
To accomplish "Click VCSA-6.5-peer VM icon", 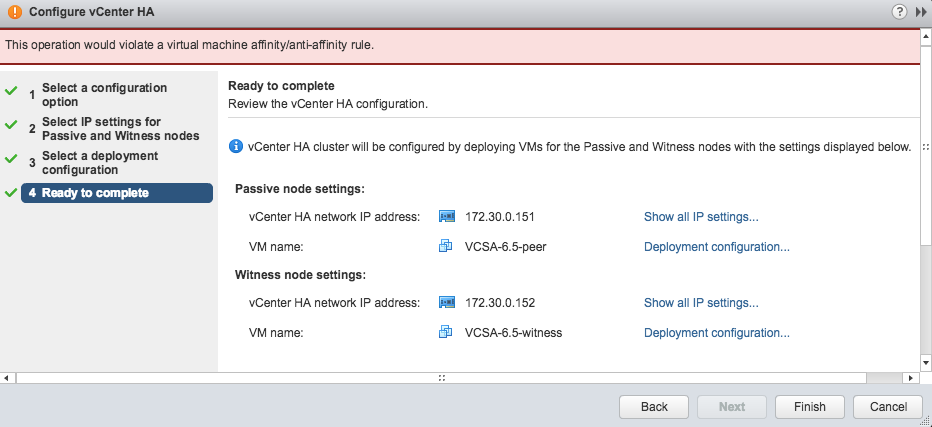I will tap(446, 246).
